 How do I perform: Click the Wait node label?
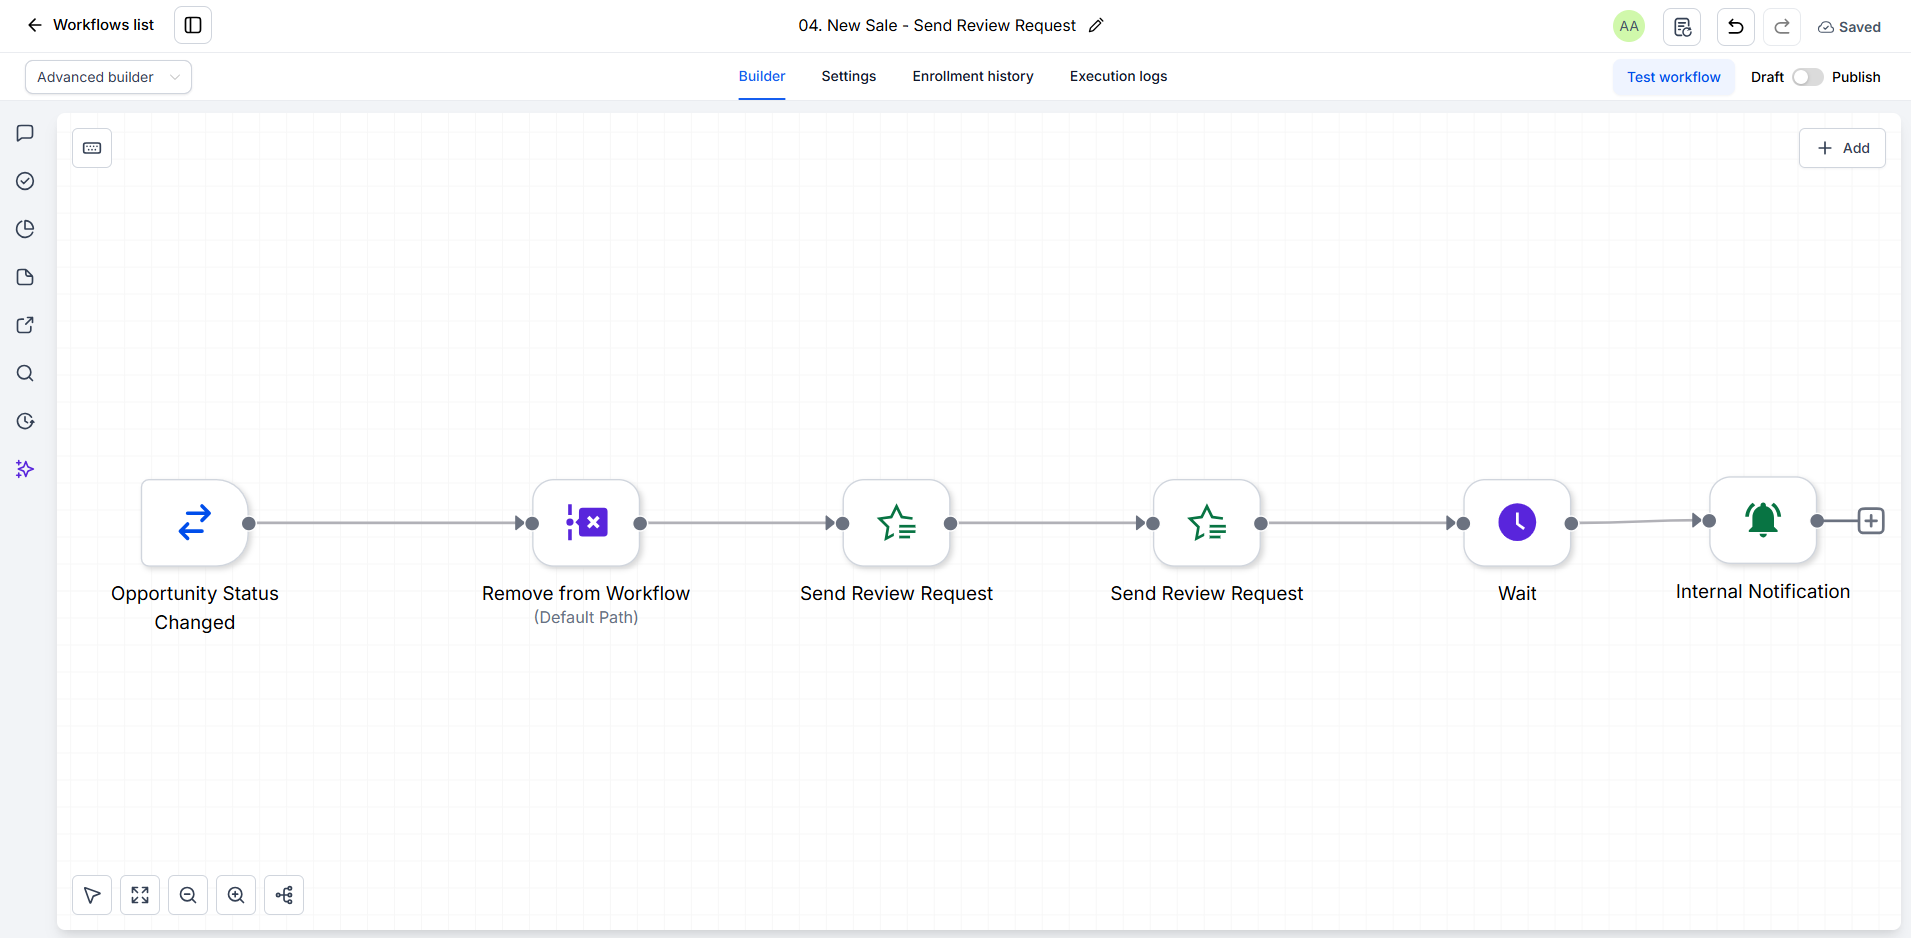pos(1517,593)
